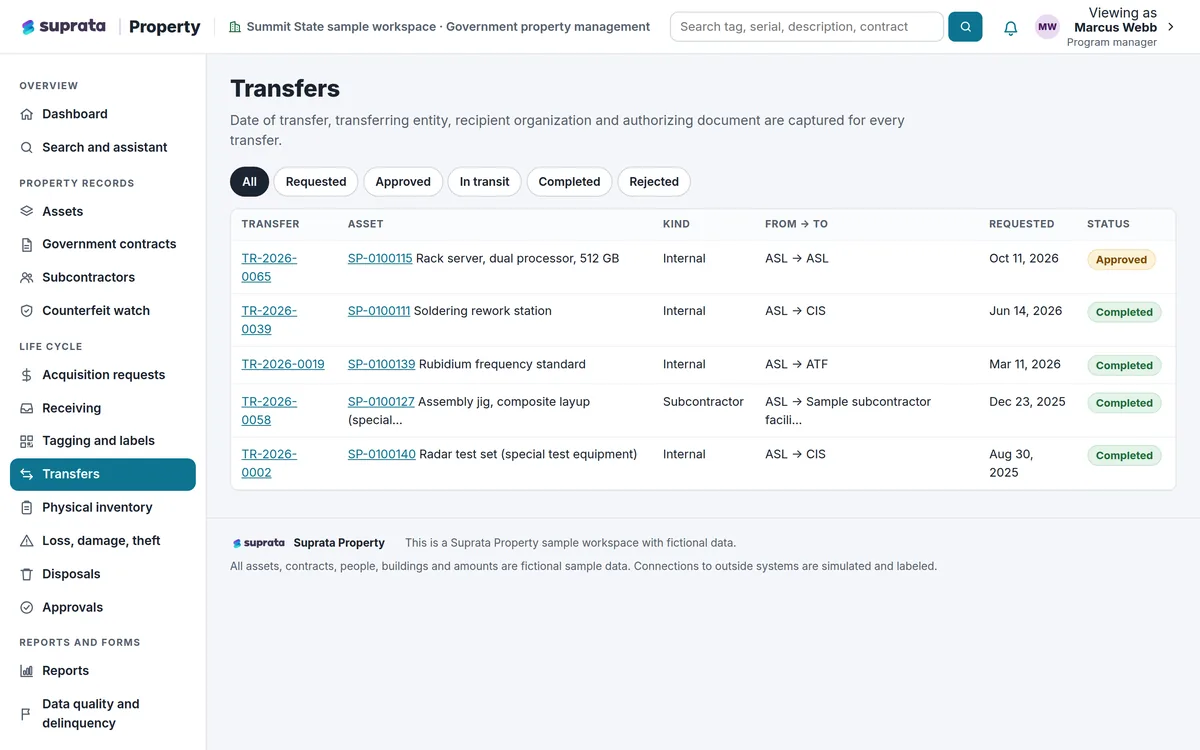Screen dimensions: 1200x750
Task: Open Physical inventory label in sidebar
Action: click(97, 507)
